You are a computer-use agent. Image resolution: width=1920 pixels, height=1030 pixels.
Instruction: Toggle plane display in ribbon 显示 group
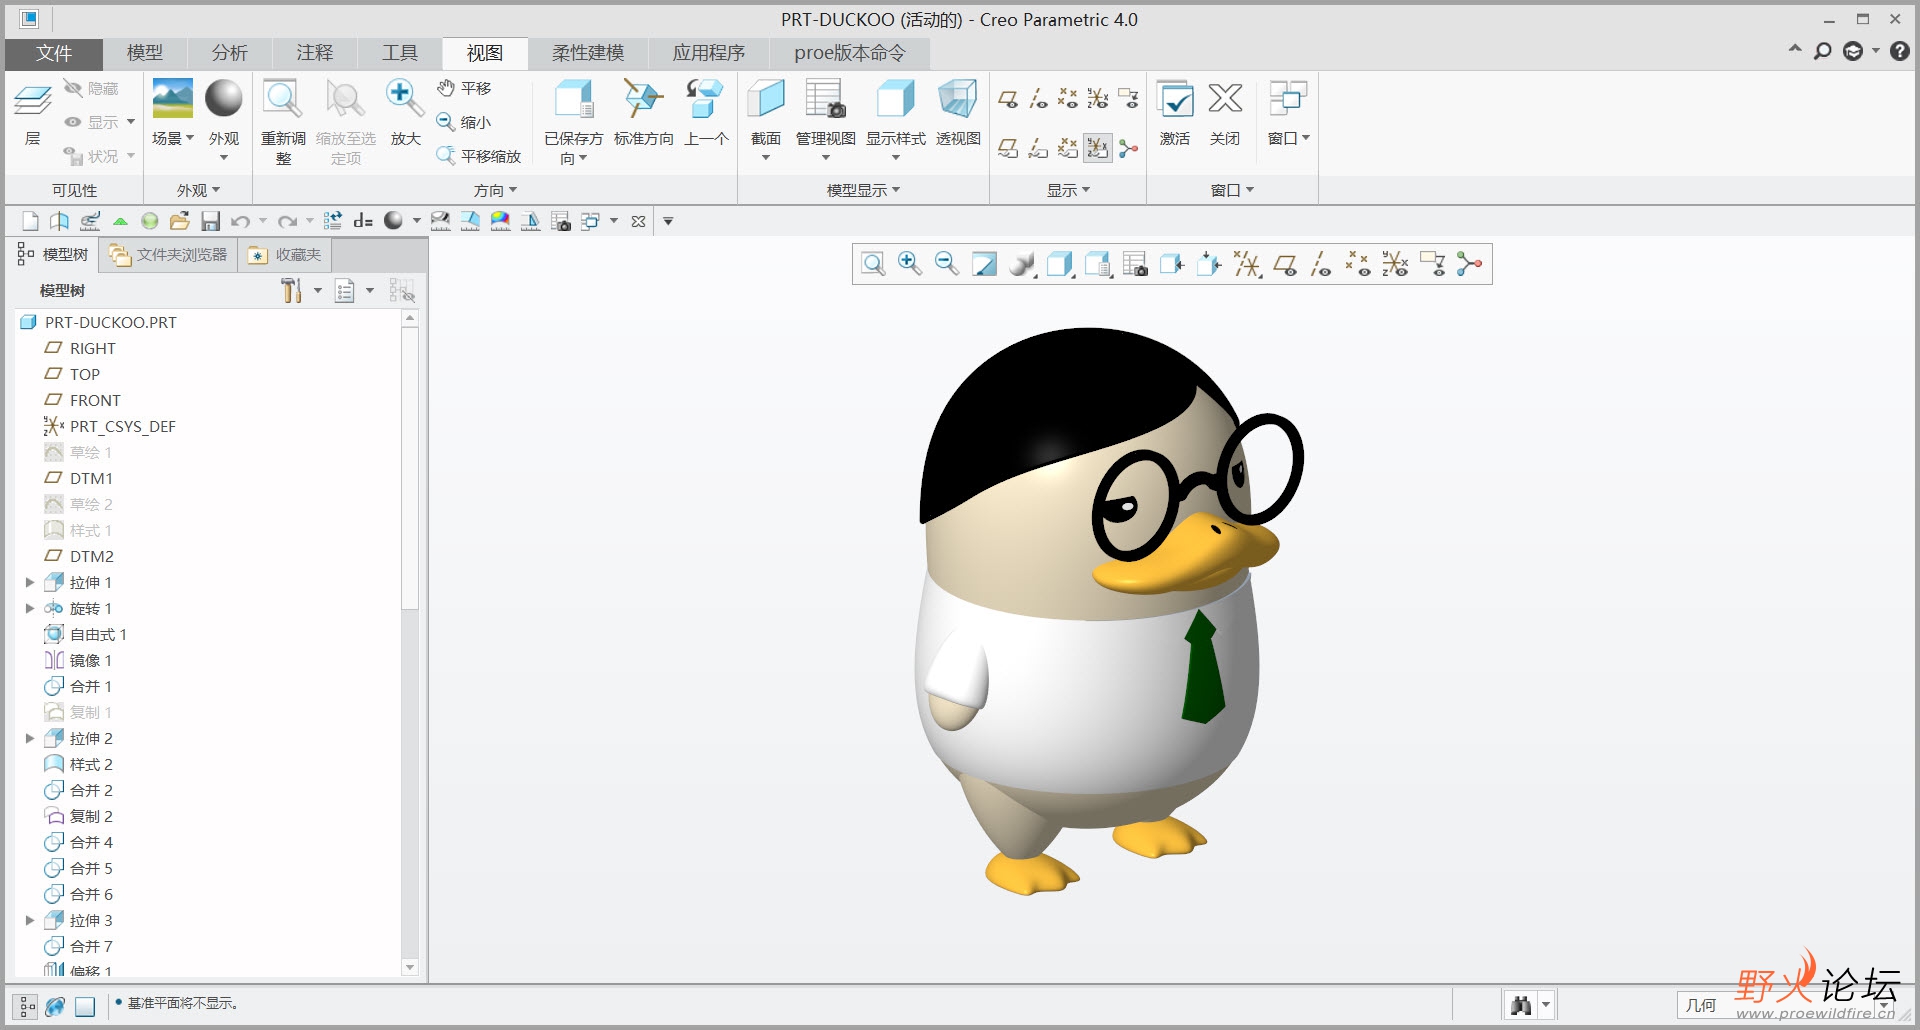(1008, 99)
